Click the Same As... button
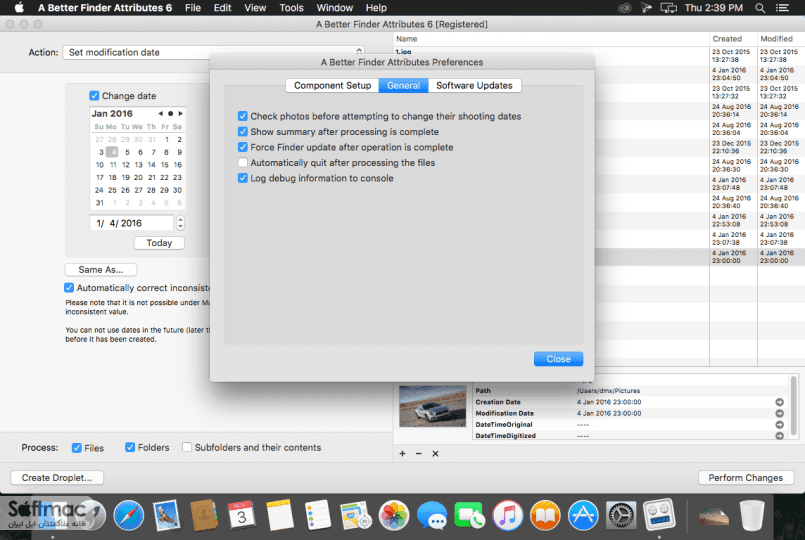The image size is (805, 540). coord(101,269)
